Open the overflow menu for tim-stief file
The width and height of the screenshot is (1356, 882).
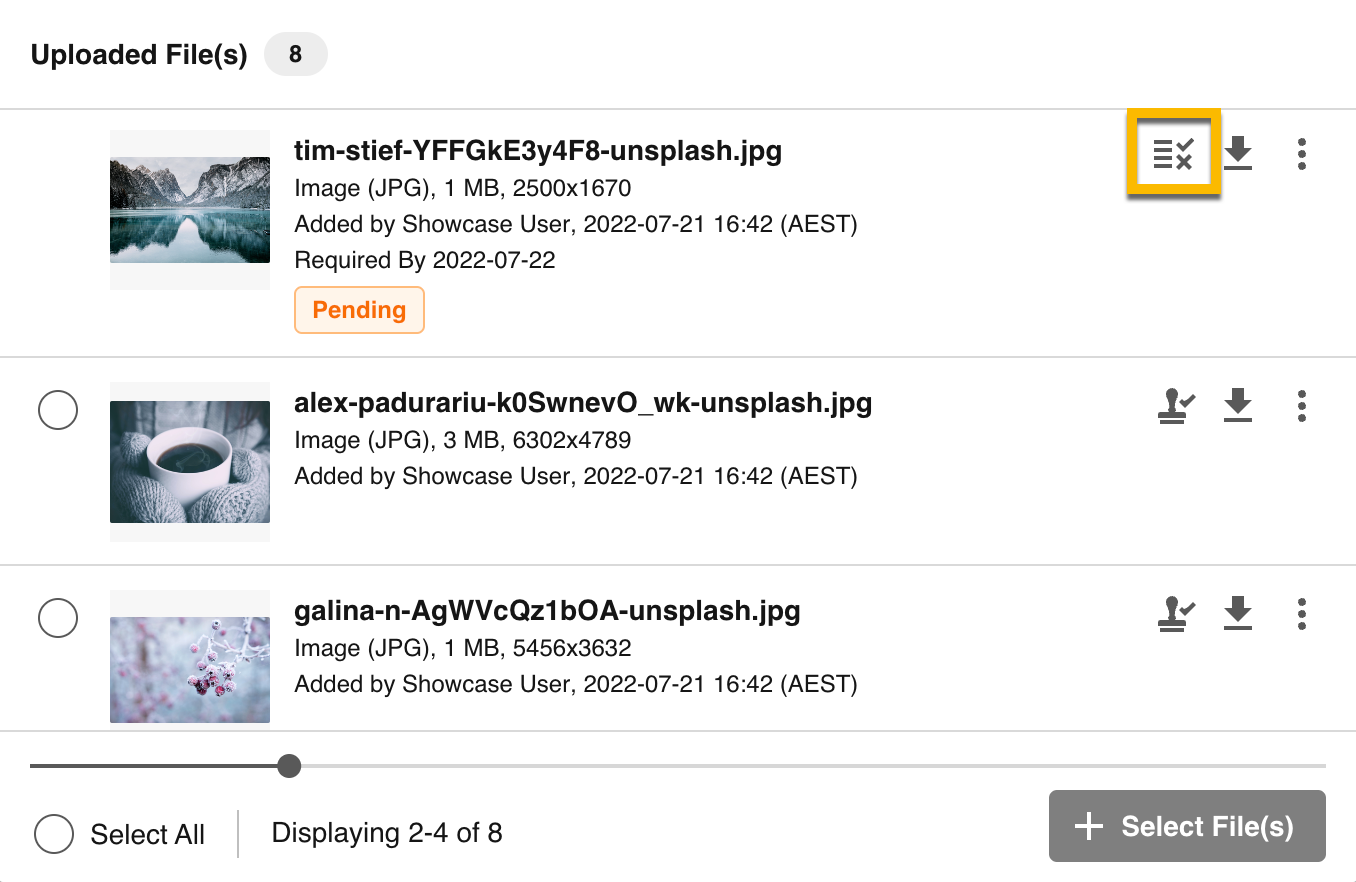[x=1302, y=153]
